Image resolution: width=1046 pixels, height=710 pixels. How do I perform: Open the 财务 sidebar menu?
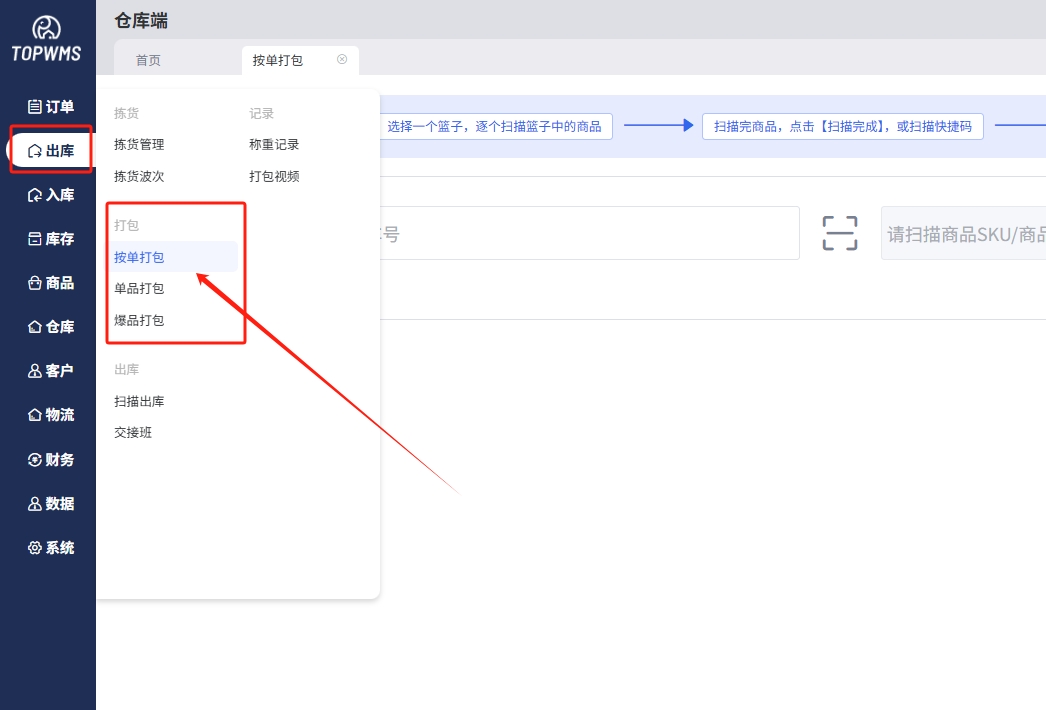[51, 460]
